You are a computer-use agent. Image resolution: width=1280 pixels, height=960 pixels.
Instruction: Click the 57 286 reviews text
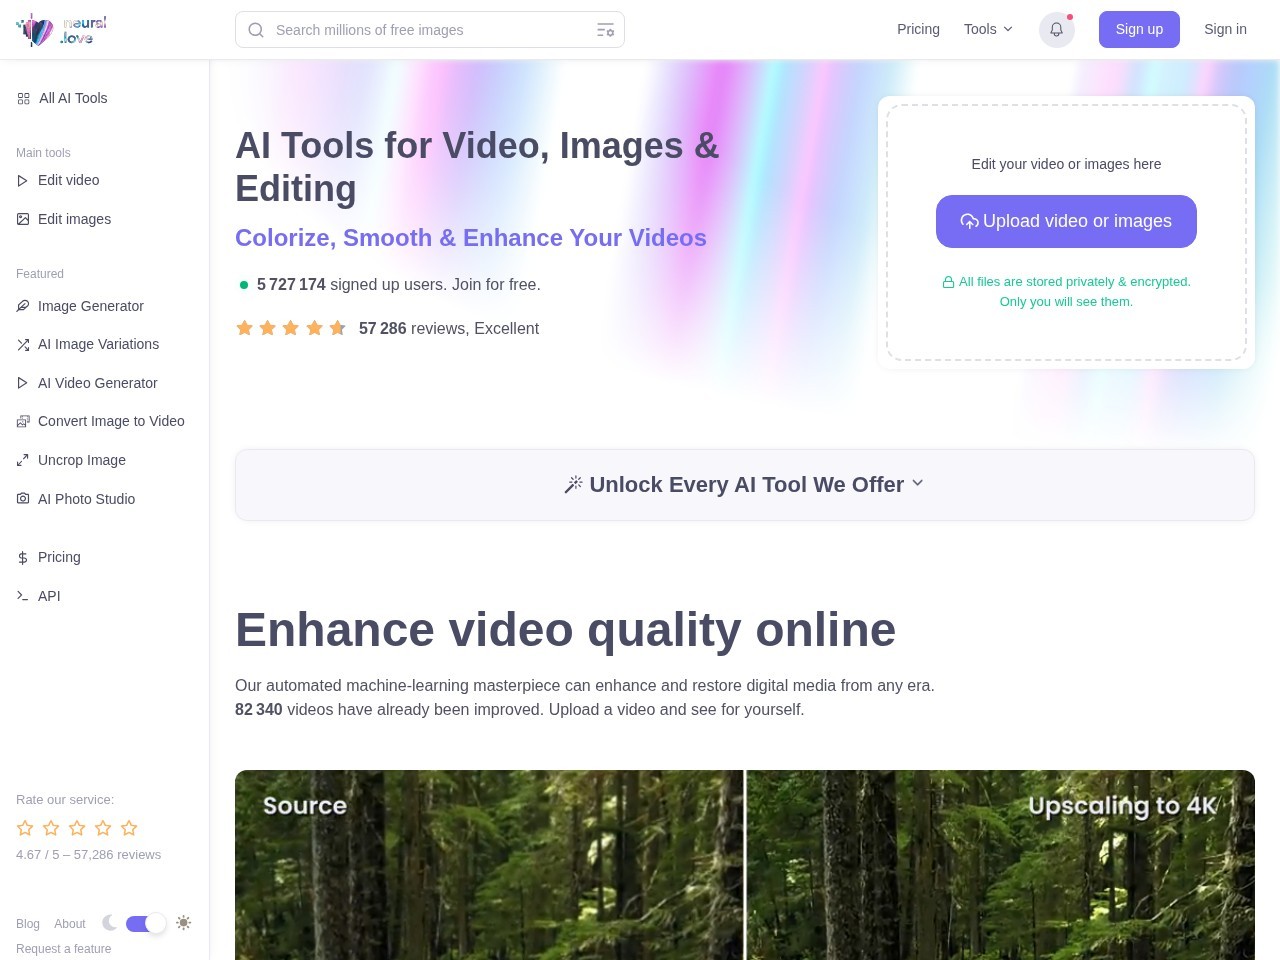(x=449, y=328)
